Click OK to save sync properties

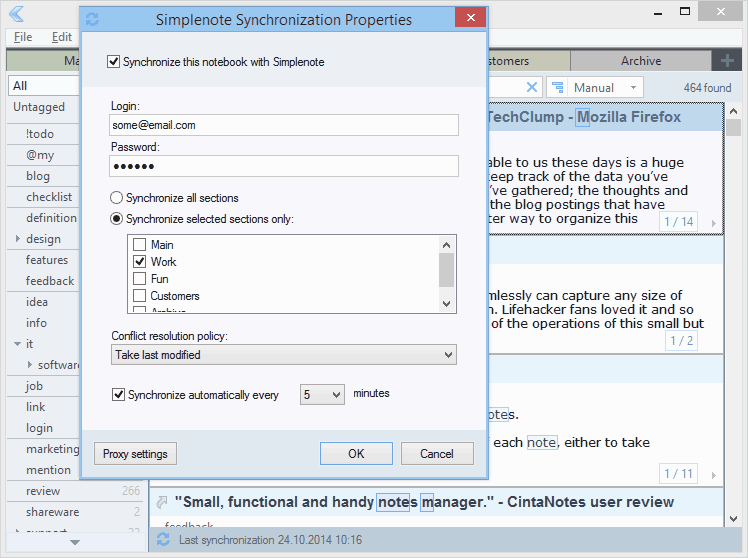(356, 454)
